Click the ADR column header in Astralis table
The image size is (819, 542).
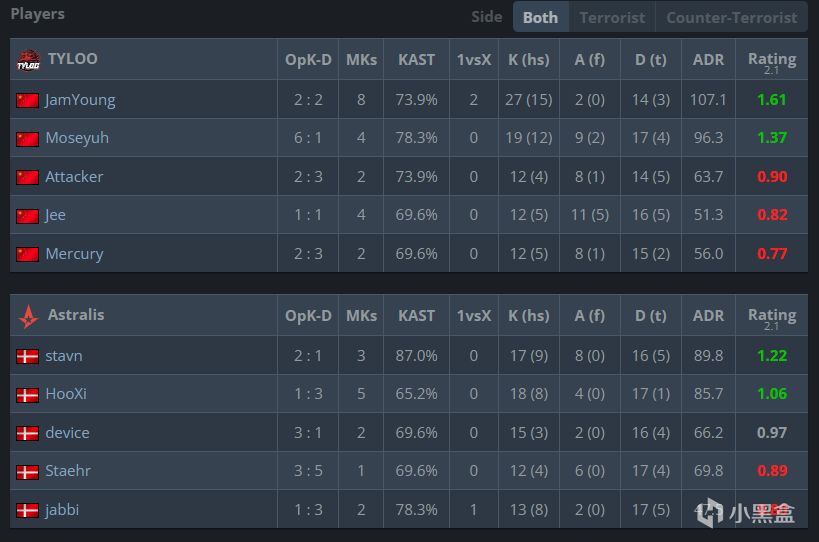[708, 316]
